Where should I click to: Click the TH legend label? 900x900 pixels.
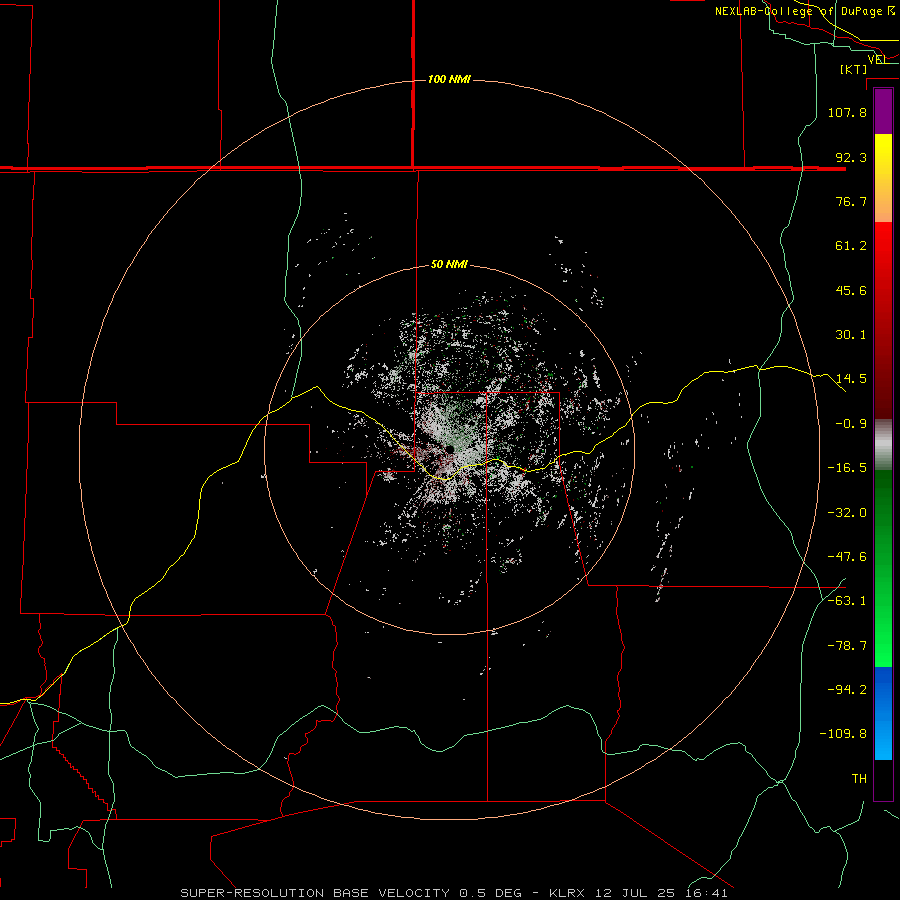coord(859,779)
